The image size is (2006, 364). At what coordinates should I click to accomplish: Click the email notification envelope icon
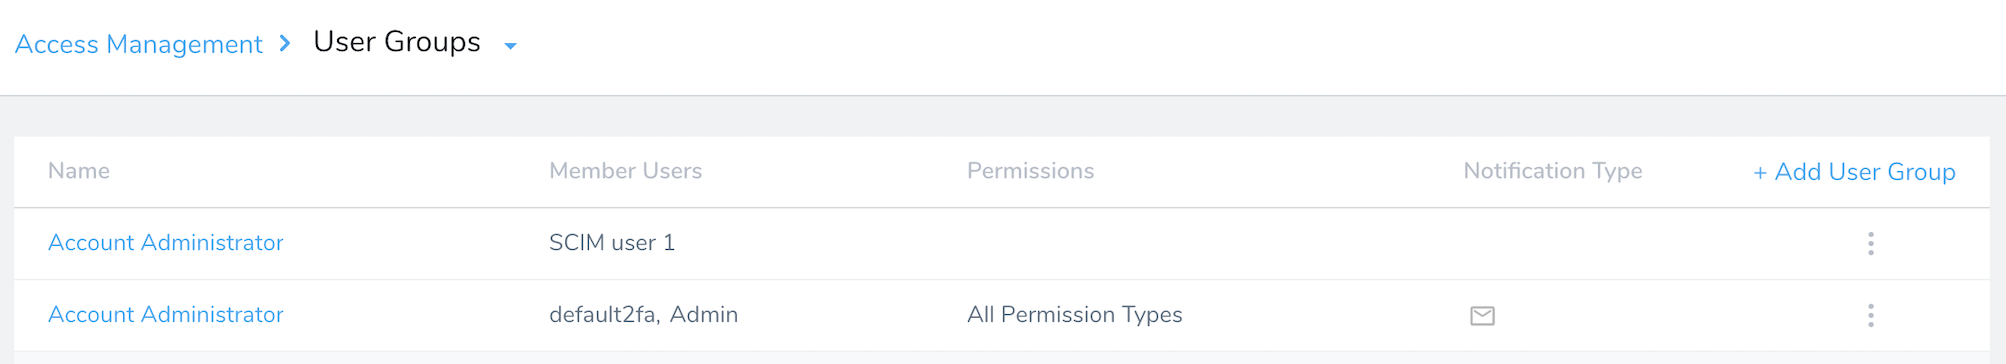pyautogui.click(x=1482, y=316)
